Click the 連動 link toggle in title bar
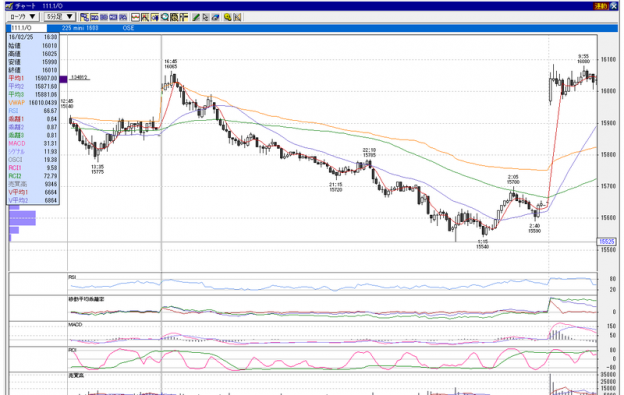Viewport: 624px width, 395px height. click(601, 6)
